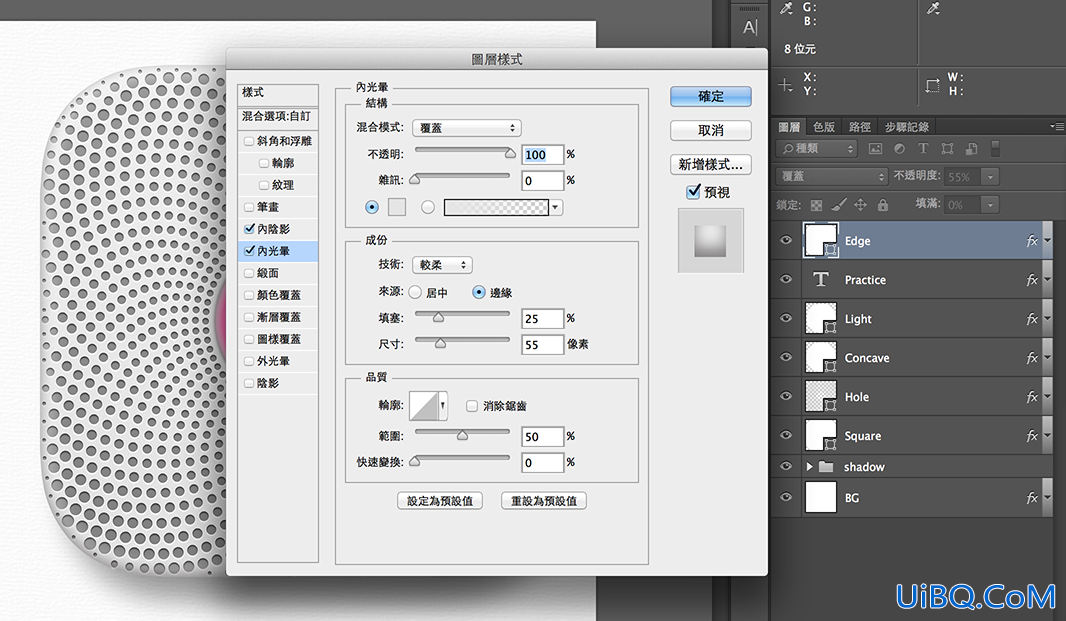This screenshot has width=1066, height=621.
Task: Toggle visibility of Concave layer
Action: (786, 357)
